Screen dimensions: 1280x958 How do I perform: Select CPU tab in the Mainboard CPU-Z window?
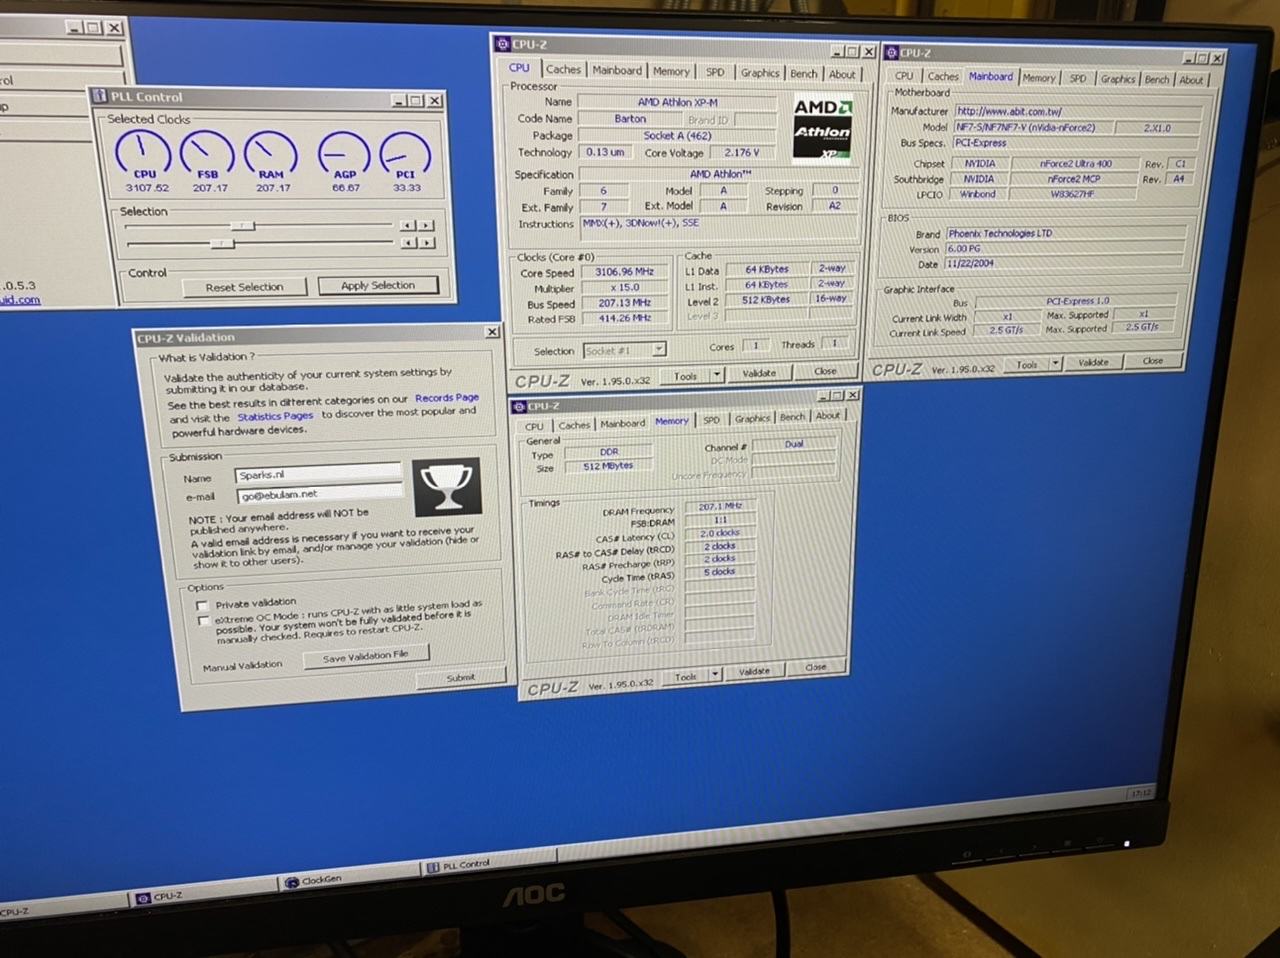tap(904, 75)
